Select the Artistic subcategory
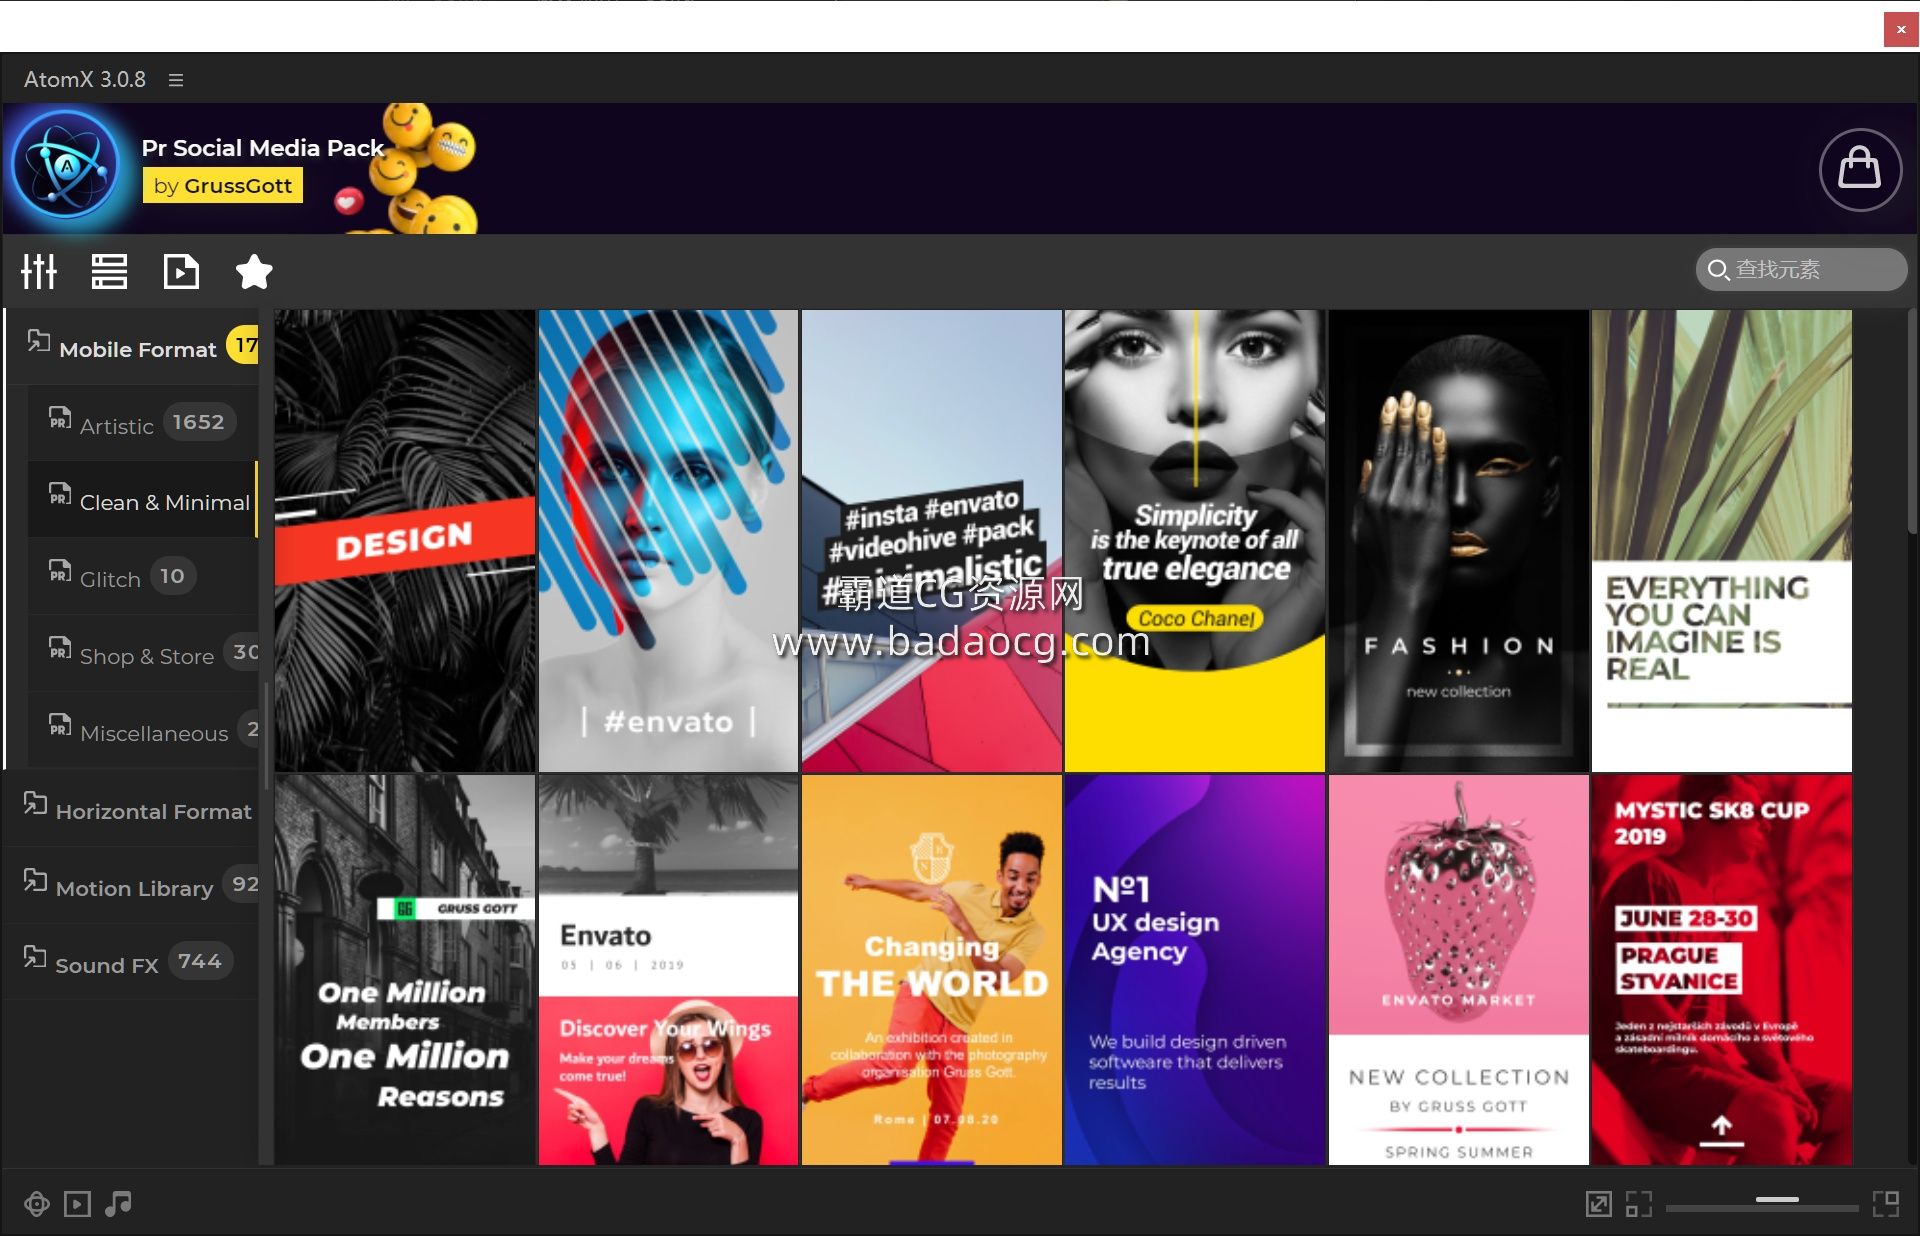 point(143,424)
